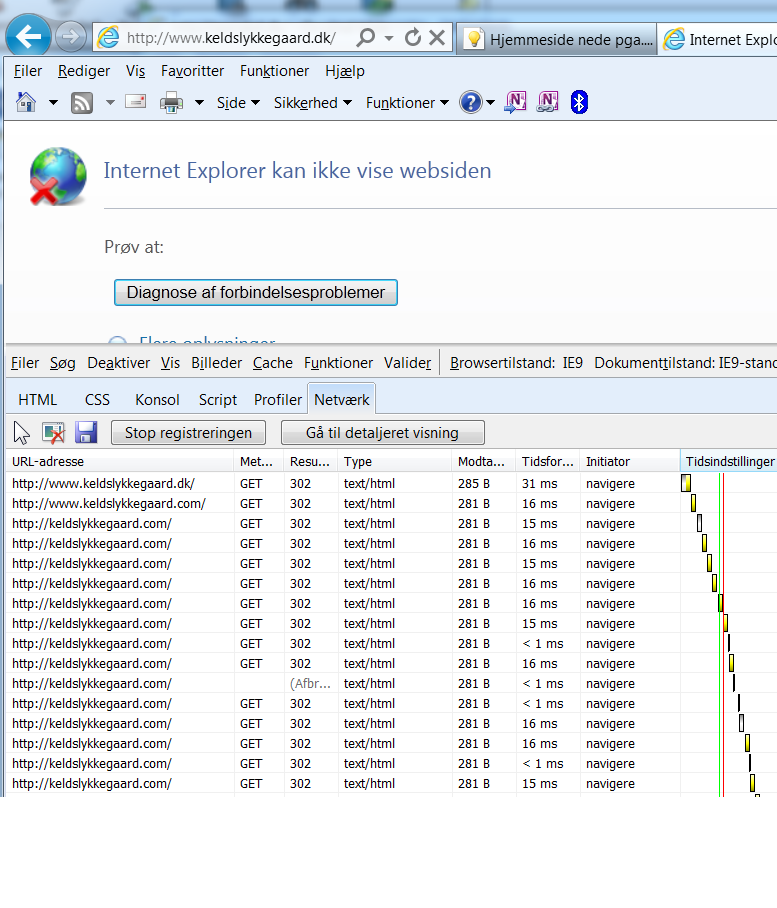The height and width of the screenshot is (908, 777).
Task: Open the Rediger menu
Action: [84, 71]
